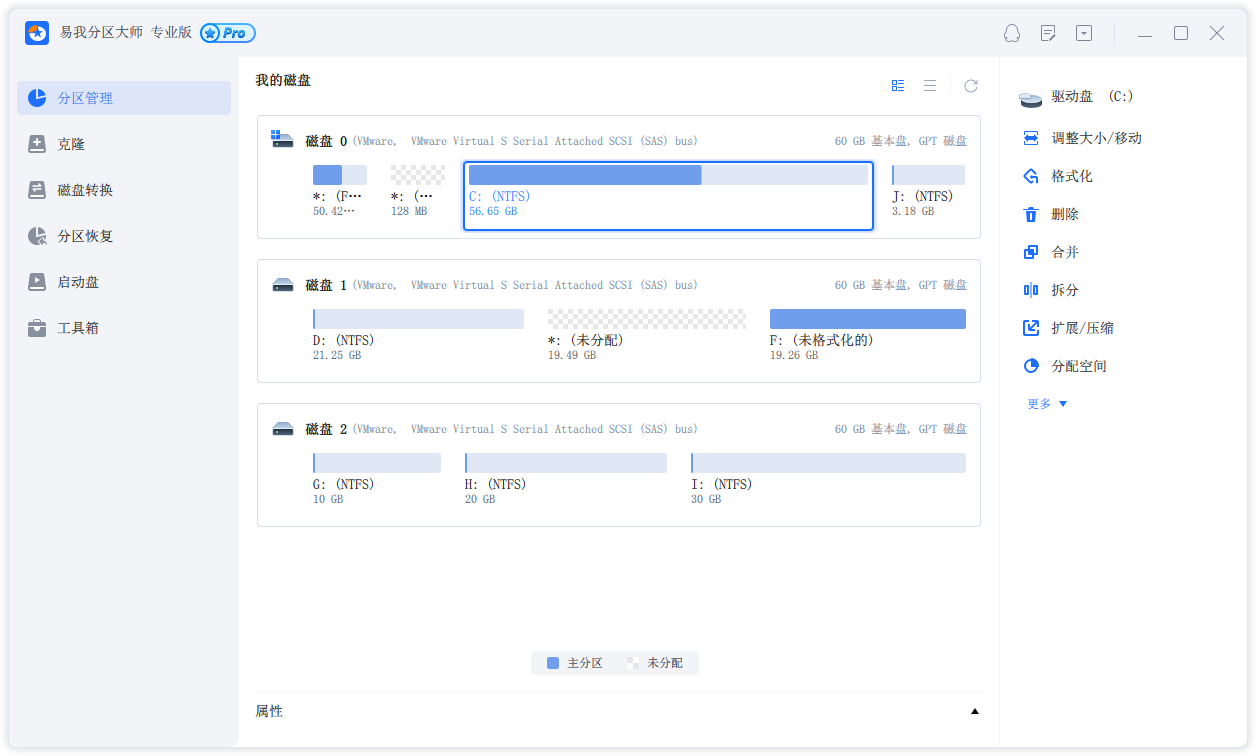This screenshot has width=1256, height=756.
Task: Open the 克隆 (Clone) sidebar tab
Action: [x=71, y=144]
